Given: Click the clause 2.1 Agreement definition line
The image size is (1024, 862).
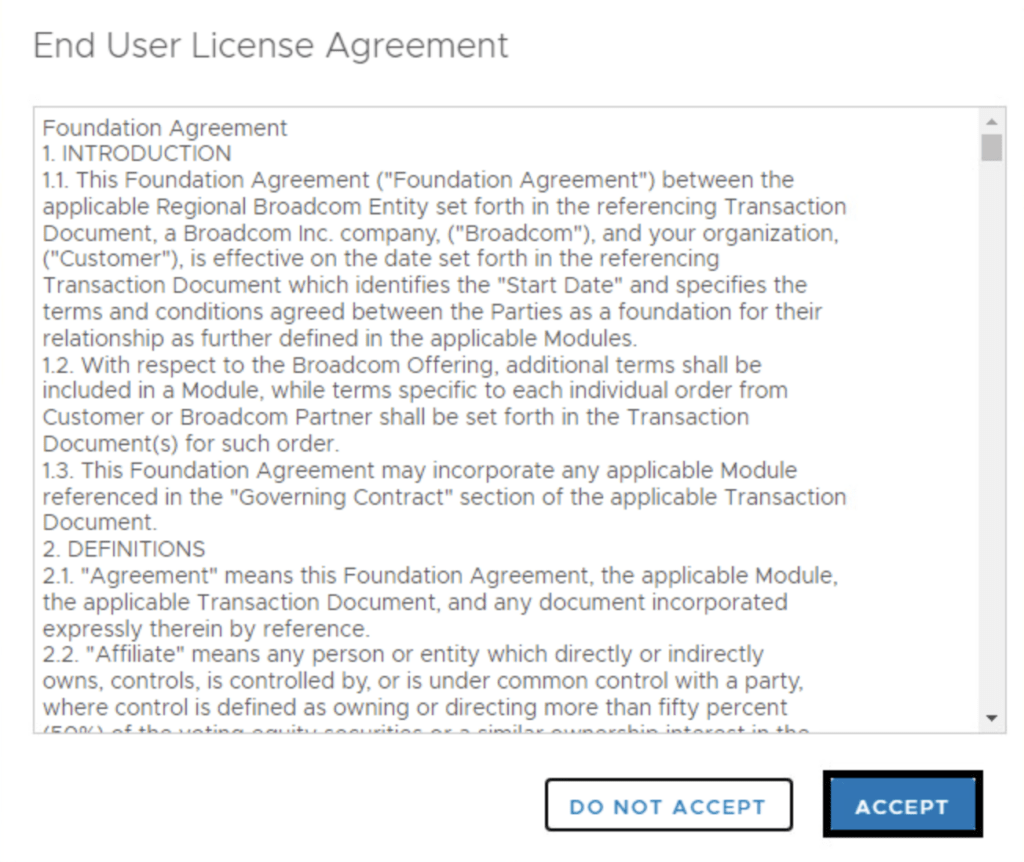Looking at the screenshot, I should pyautogui.click(x=440, y=576).
